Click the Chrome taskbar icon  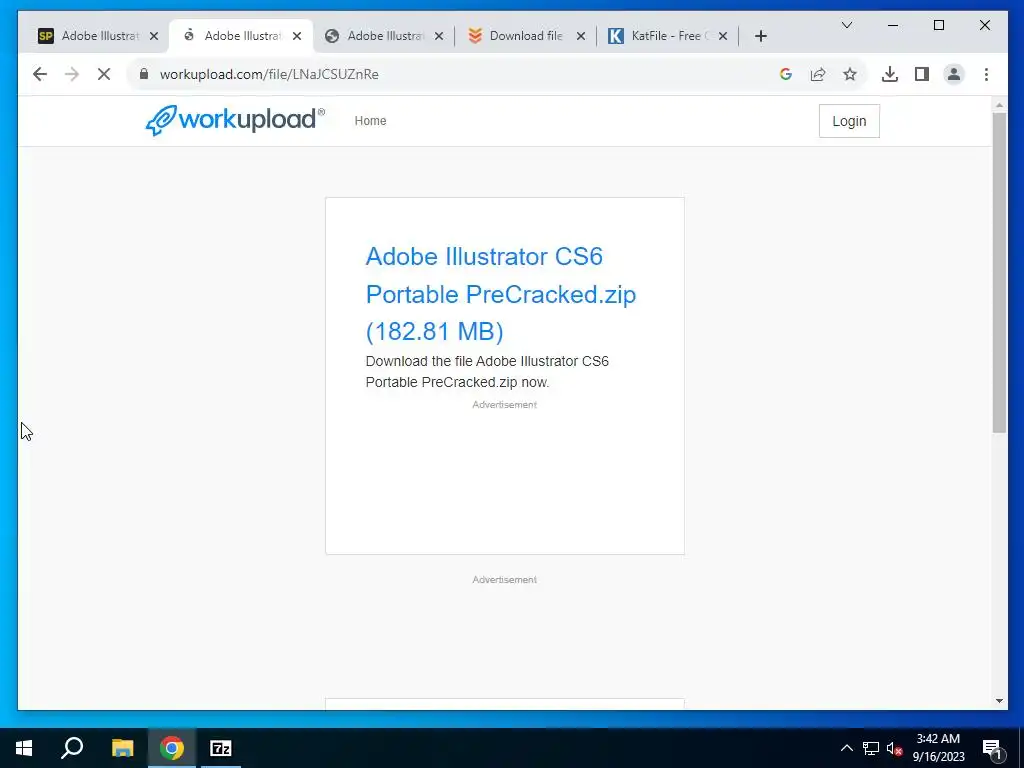coord(172,748)
